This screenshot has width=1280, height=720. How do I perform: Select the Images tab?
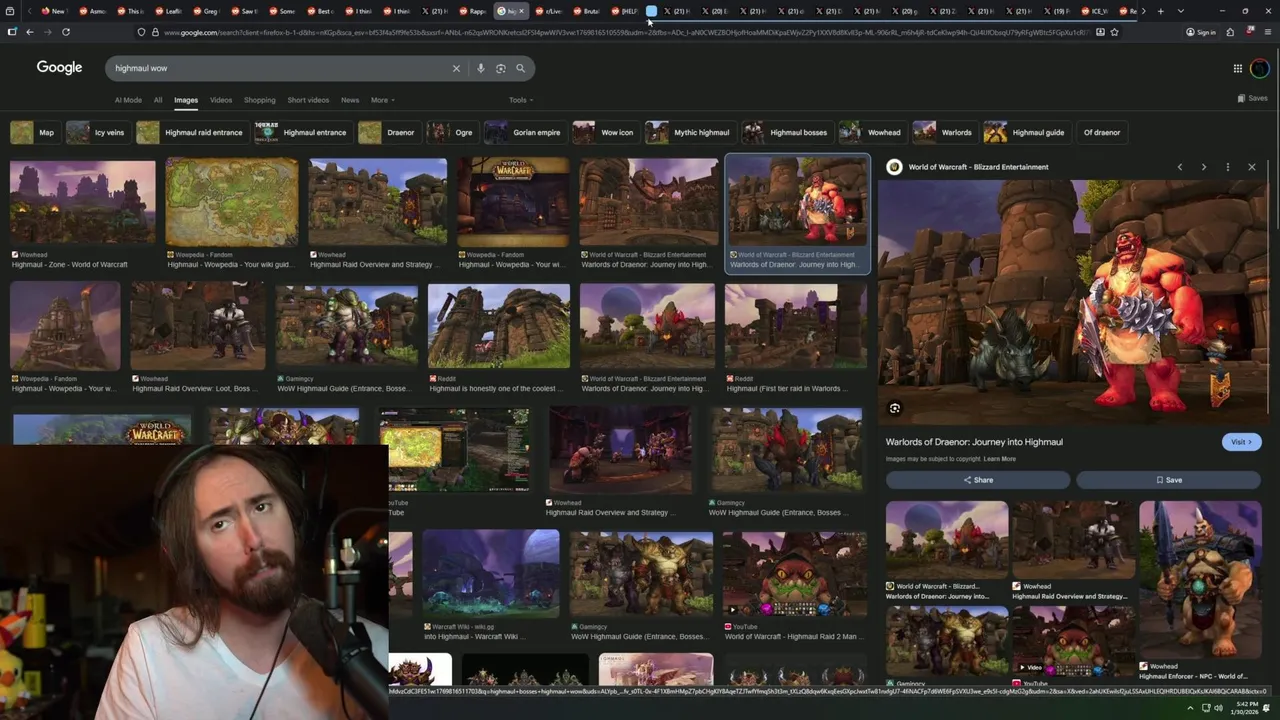[186, 100]
